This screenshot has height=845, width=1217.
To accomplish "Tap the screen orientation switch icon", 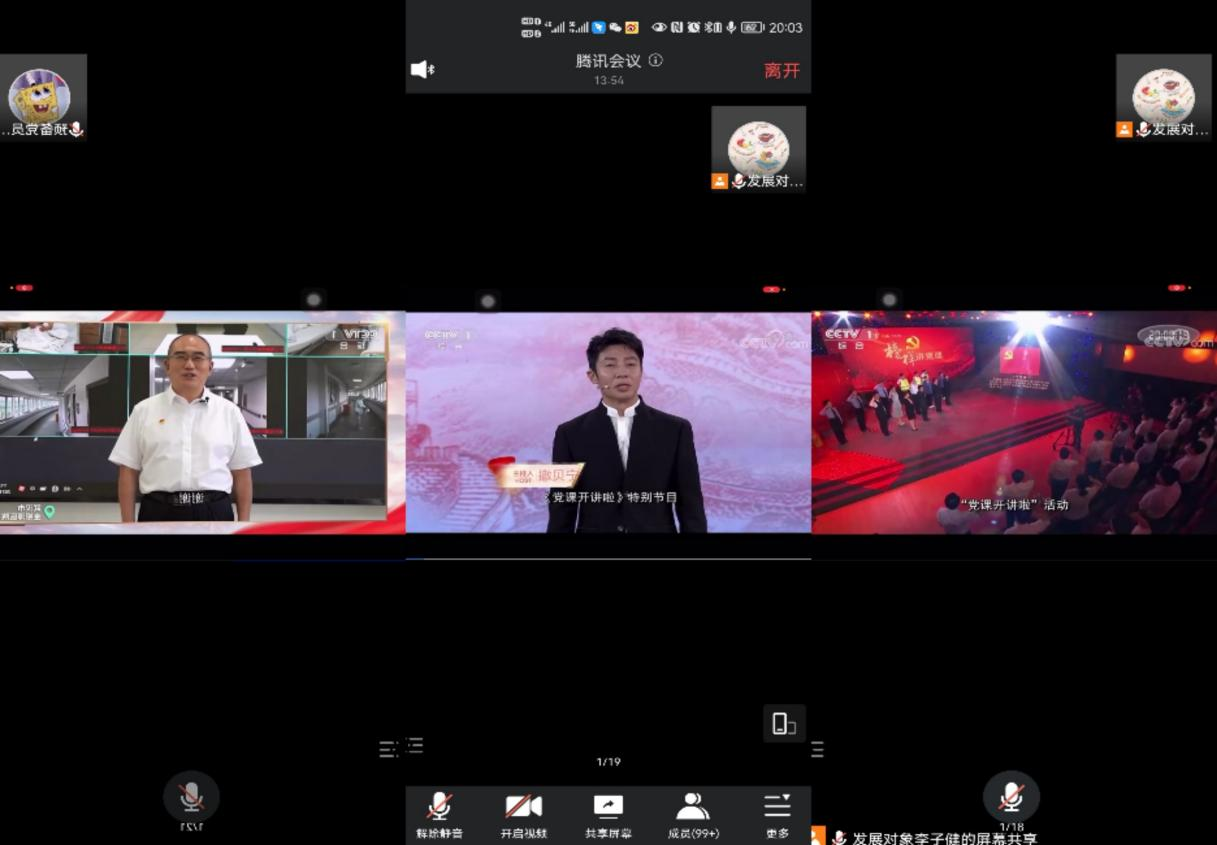I will (x=784, y=723).
